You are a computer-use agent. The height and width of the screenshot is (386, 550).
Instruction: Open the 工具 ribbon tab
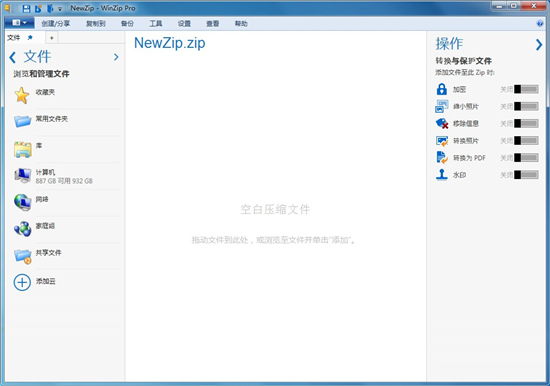tap(156, 24)
